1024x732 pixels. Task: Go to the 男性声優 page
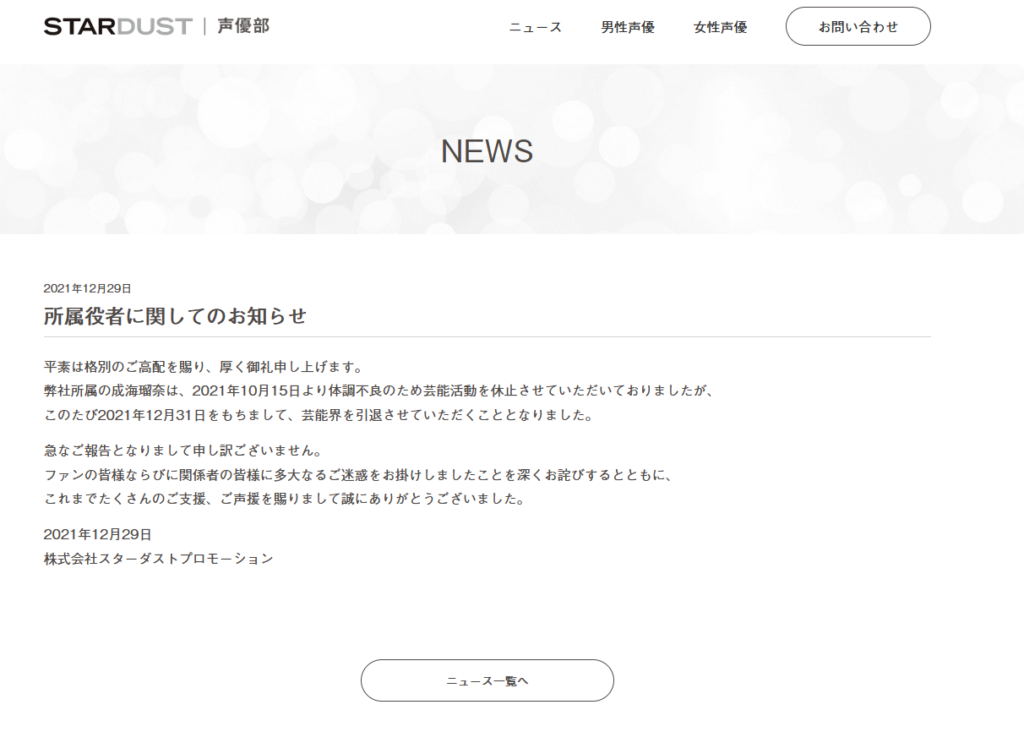click(x=627, y=27)
